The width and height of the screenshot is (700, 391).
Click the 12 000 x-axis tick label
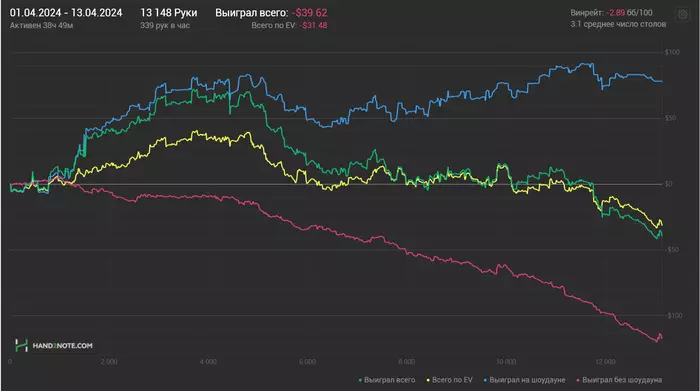pos(605,362)
